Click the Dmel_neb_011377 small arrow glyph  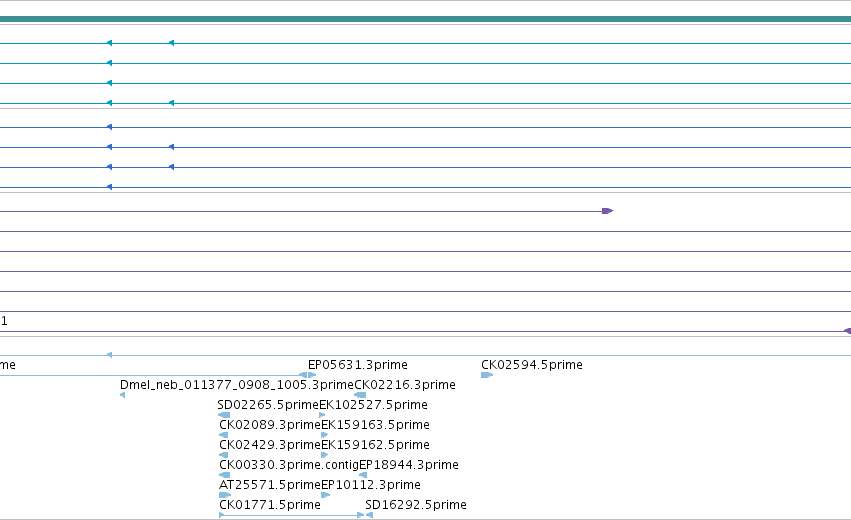pos(122,395)
